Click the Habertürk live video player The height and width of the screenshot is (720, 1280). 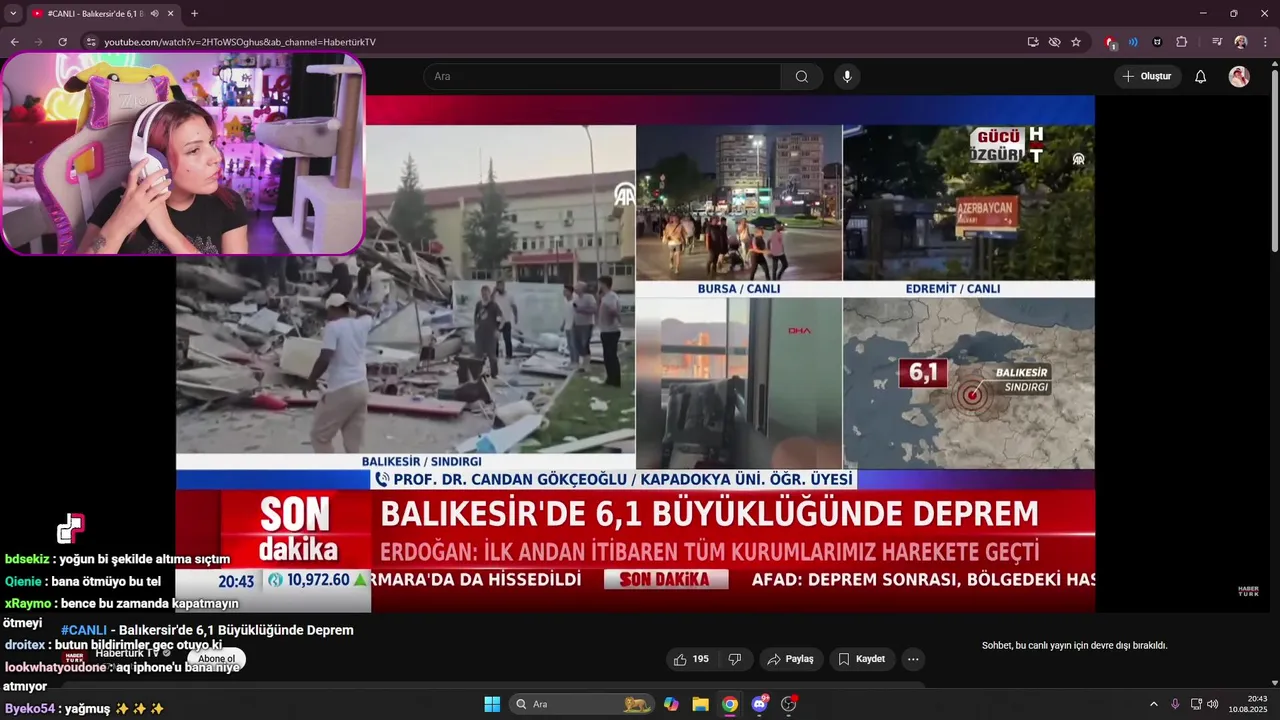[x=635, y=353]
